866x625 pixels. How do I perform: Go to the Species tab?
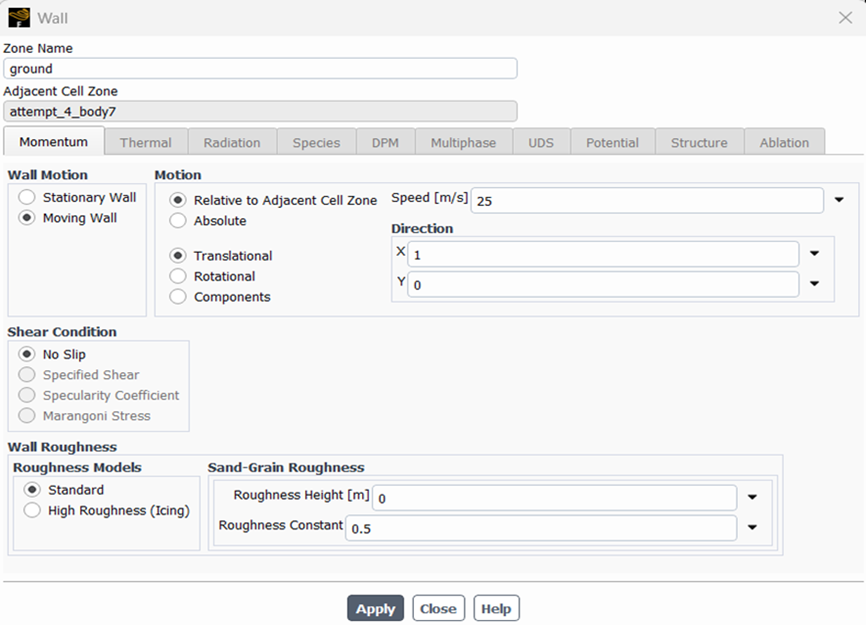click(316, 142)
